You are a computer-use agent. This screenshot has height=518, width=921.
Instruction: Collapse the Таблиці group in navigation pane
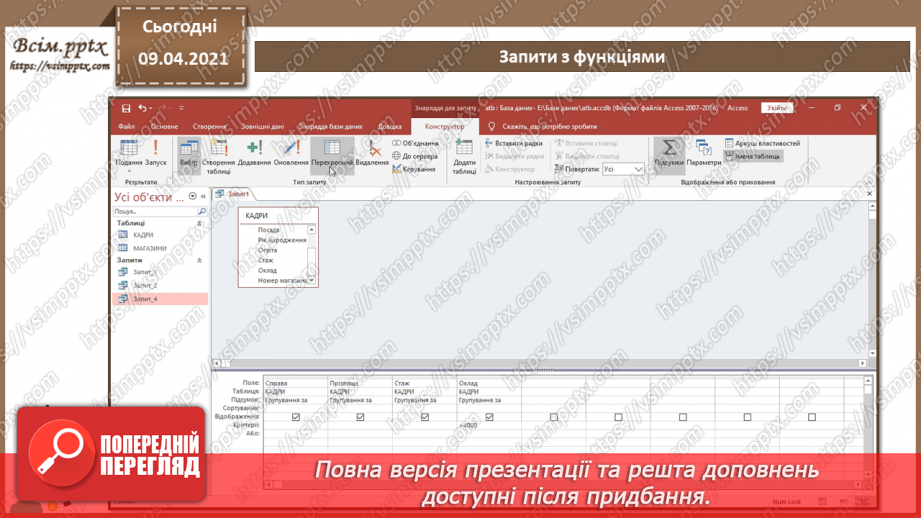[199, 224]
